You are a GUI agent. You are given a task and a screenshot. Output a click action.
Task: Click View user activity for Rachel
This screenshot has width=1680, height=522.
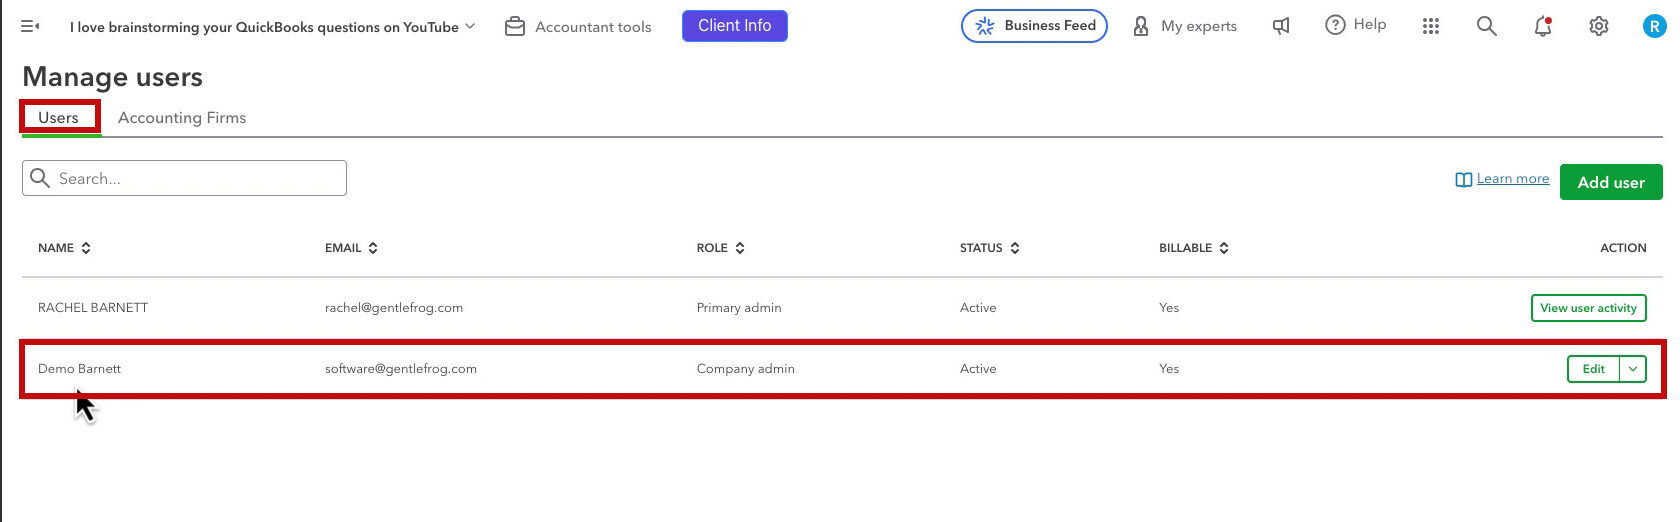1588,308
